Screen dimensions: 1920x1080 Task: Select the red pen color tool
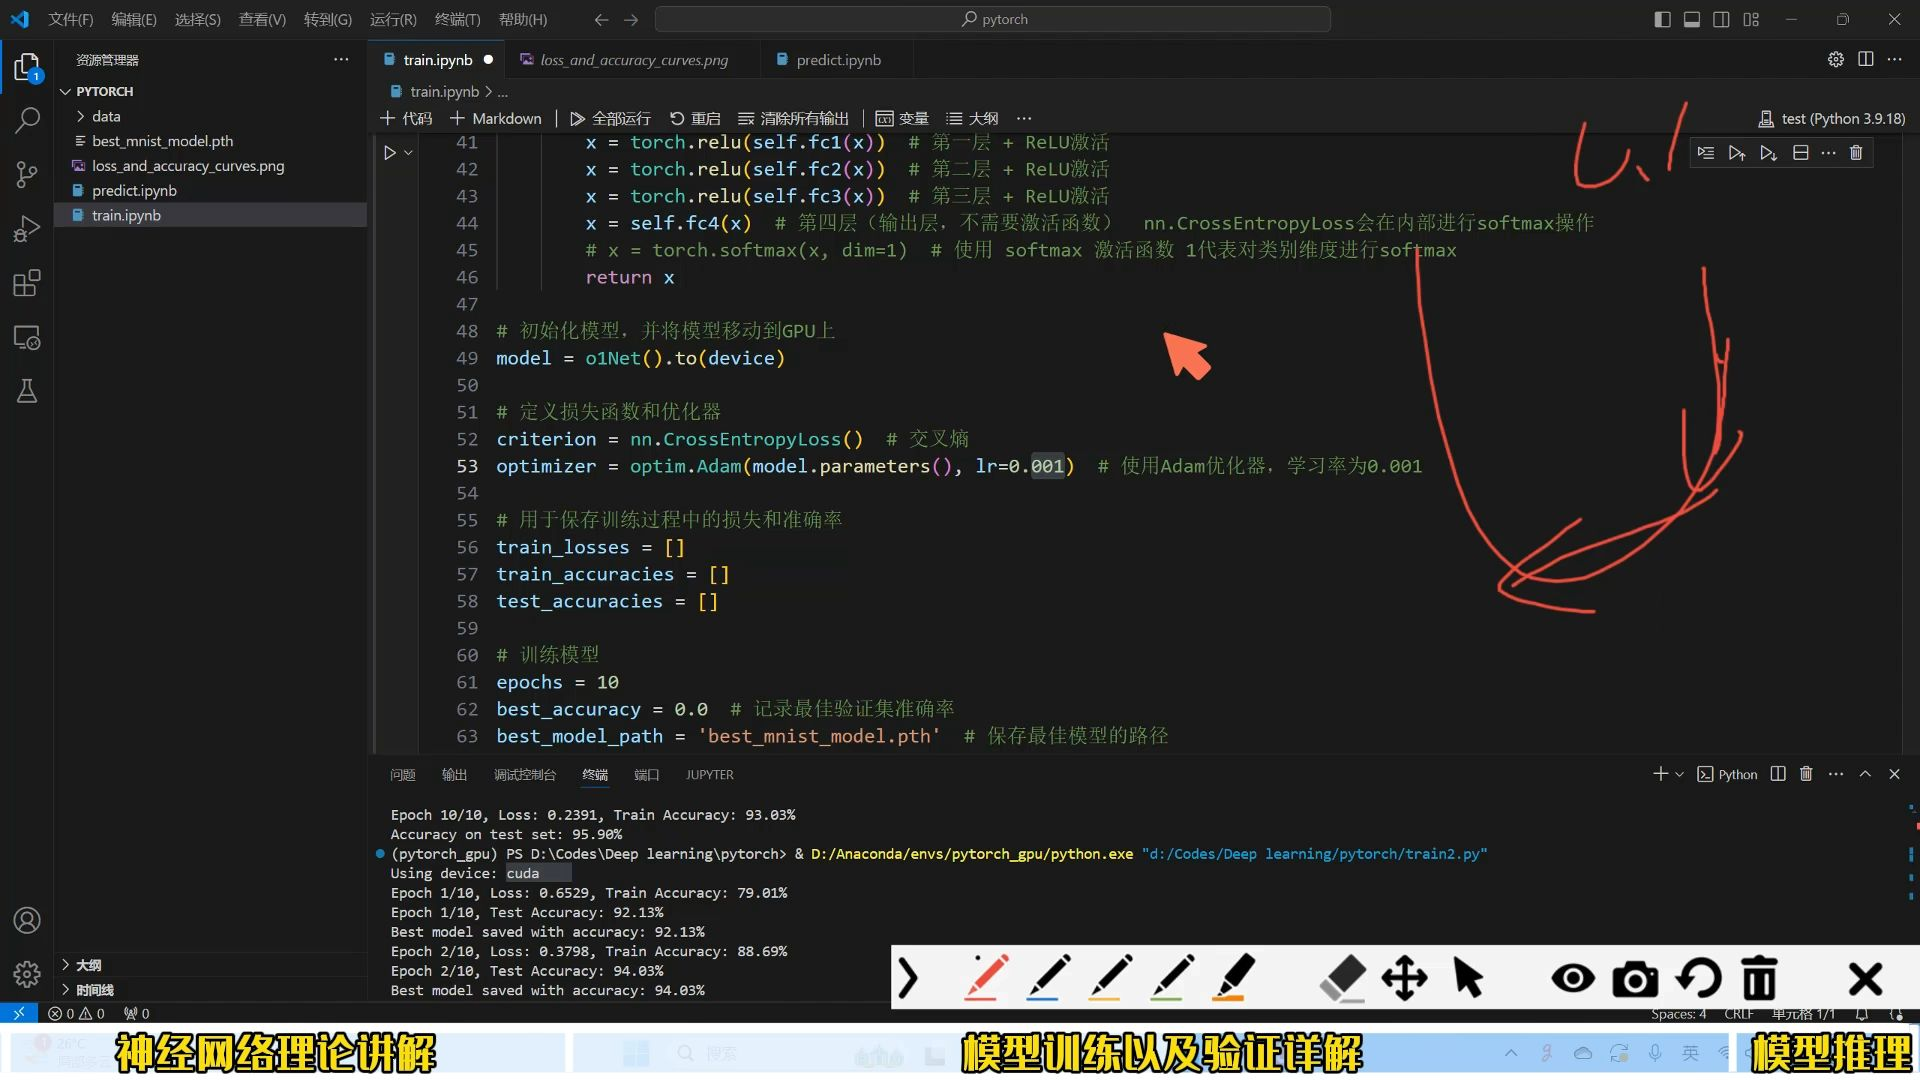coord(986,977)
